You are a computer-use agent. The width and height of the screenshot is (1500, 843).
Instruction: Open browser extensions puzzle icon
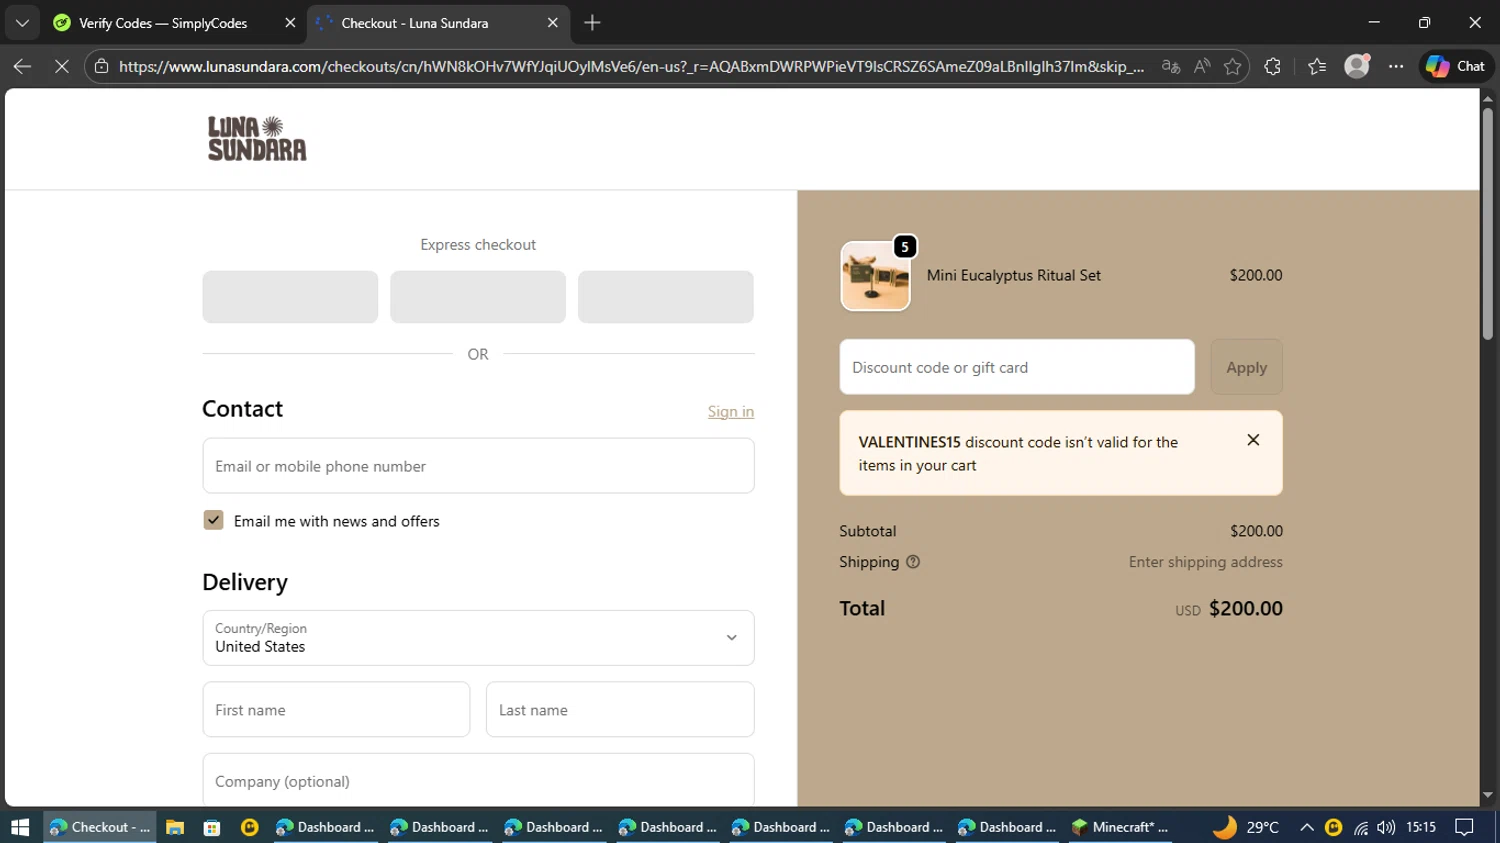click(1272, 67)
